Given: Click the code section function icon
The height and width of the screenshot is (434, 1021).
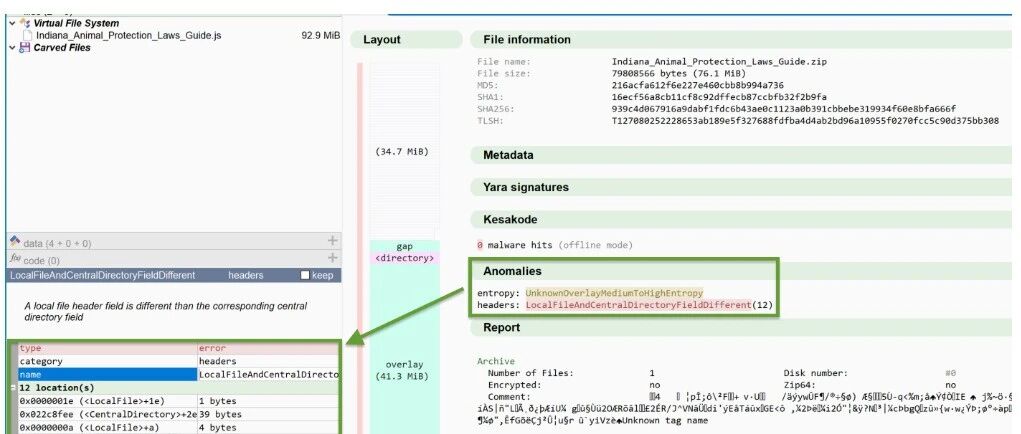Looking at the screenshot, I should tap(16, 259).
